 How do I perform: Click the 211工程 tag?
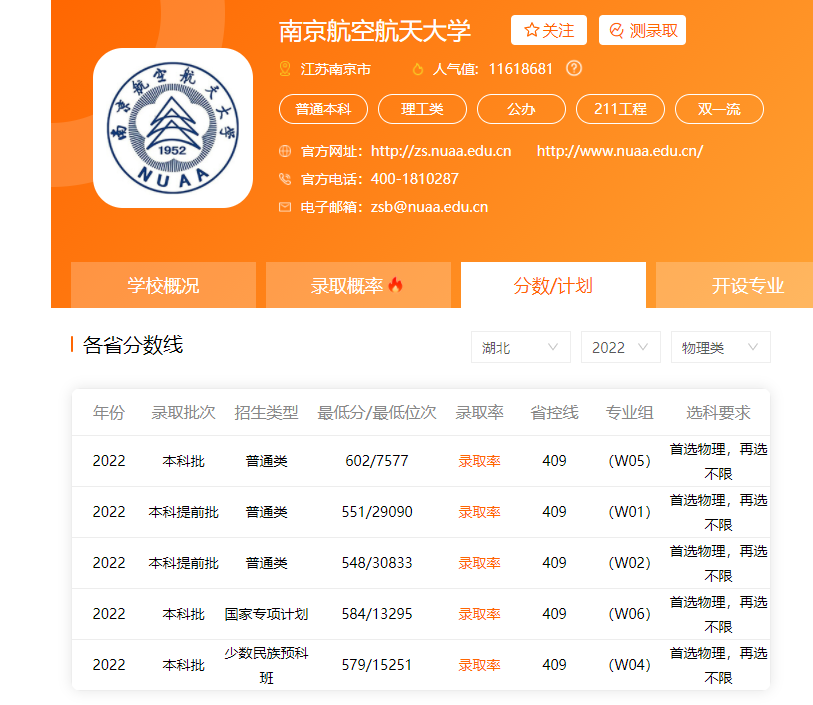click(x=620, y=109)
